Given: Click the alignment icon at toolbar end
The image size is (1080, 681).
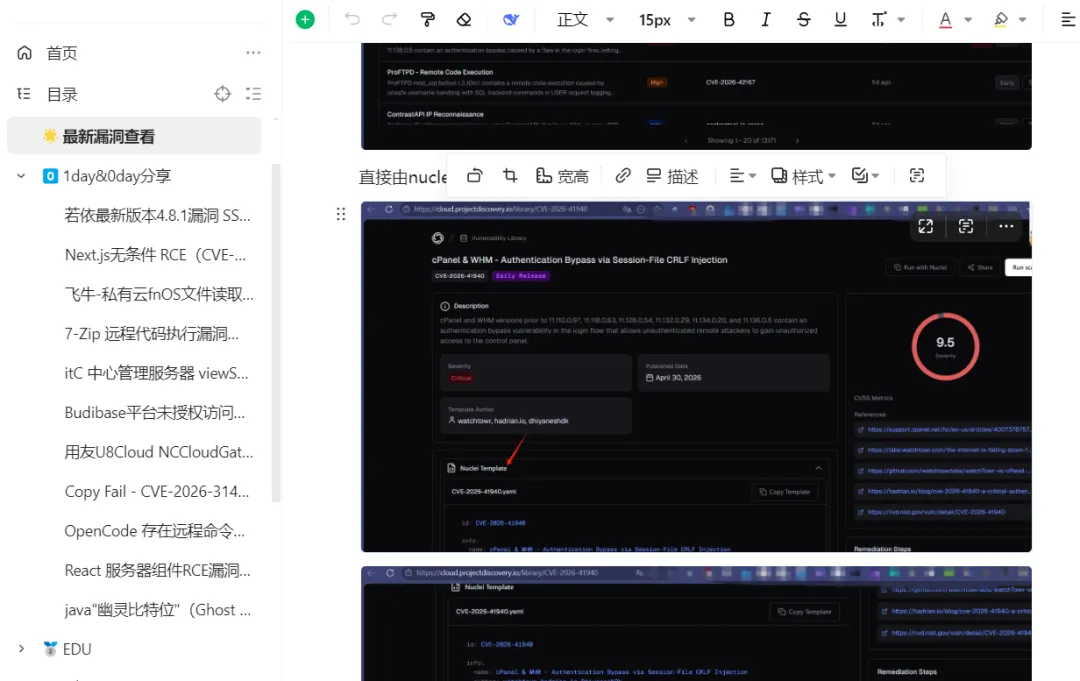Looking at the screenshot, I should click(x=1068, y=19).
